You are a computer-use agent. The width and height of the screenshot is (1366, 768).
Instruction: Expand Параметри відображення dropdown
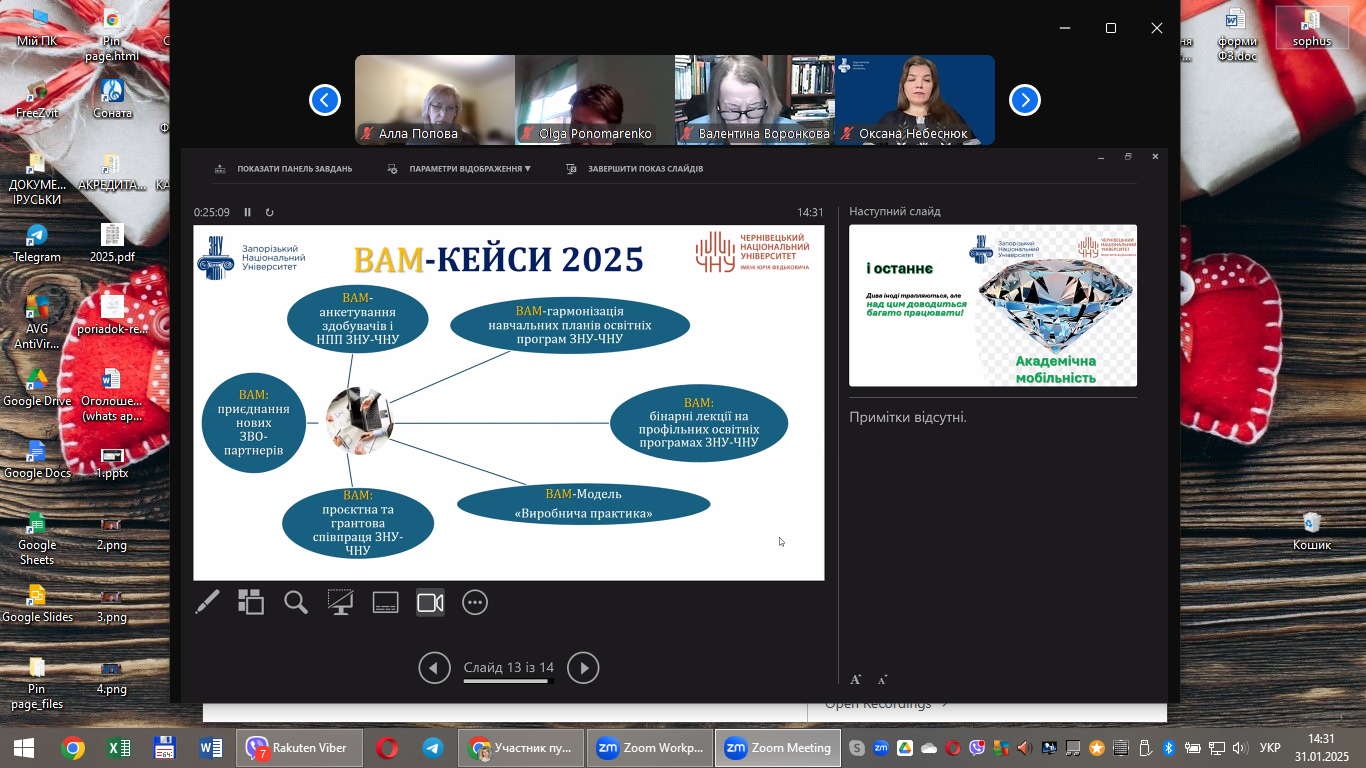click(460, 169)
